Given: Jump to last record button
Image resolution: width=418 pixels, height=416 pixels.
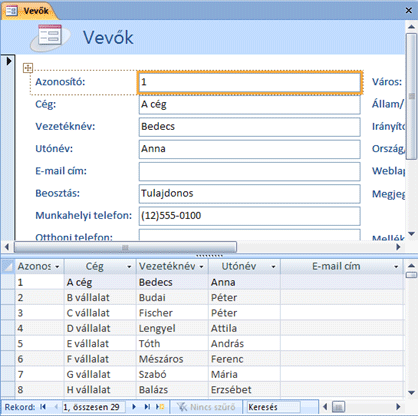Looking at the screenshot, I should pyautogui.click(x=147, y=407).
